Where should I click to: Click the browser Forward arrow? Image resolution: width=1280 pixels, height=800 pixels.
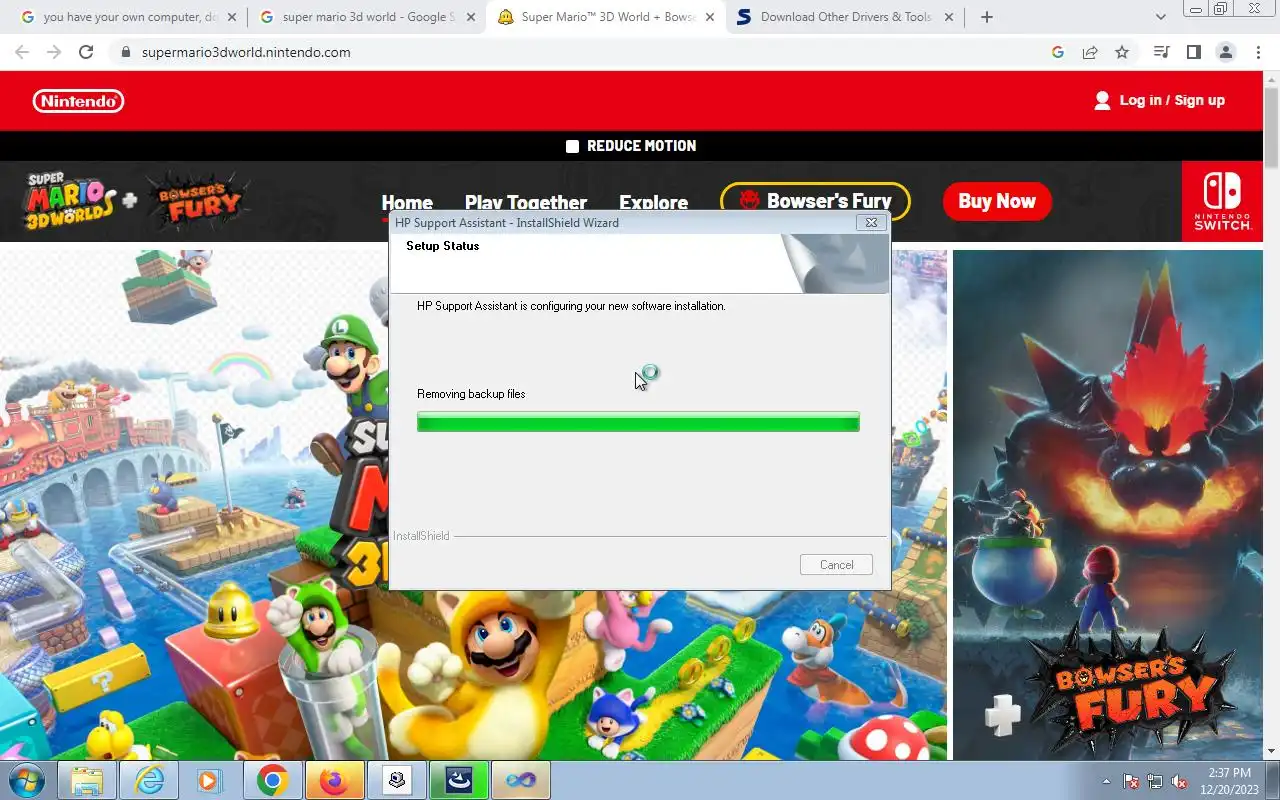point(54,52)
